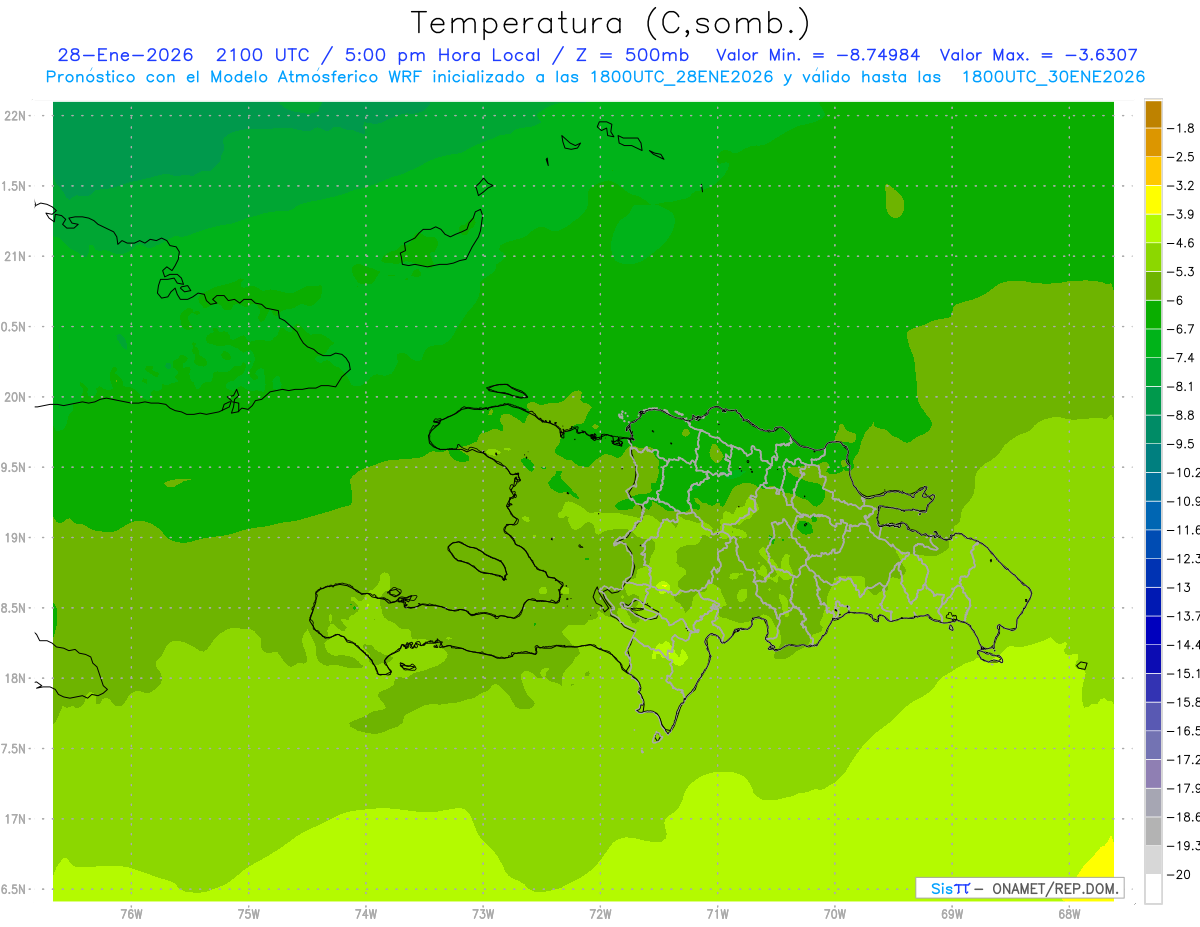Click dark blue swatch between -13.7 and -14.4
The image size is (1200, 927).
pos(1153,630)
